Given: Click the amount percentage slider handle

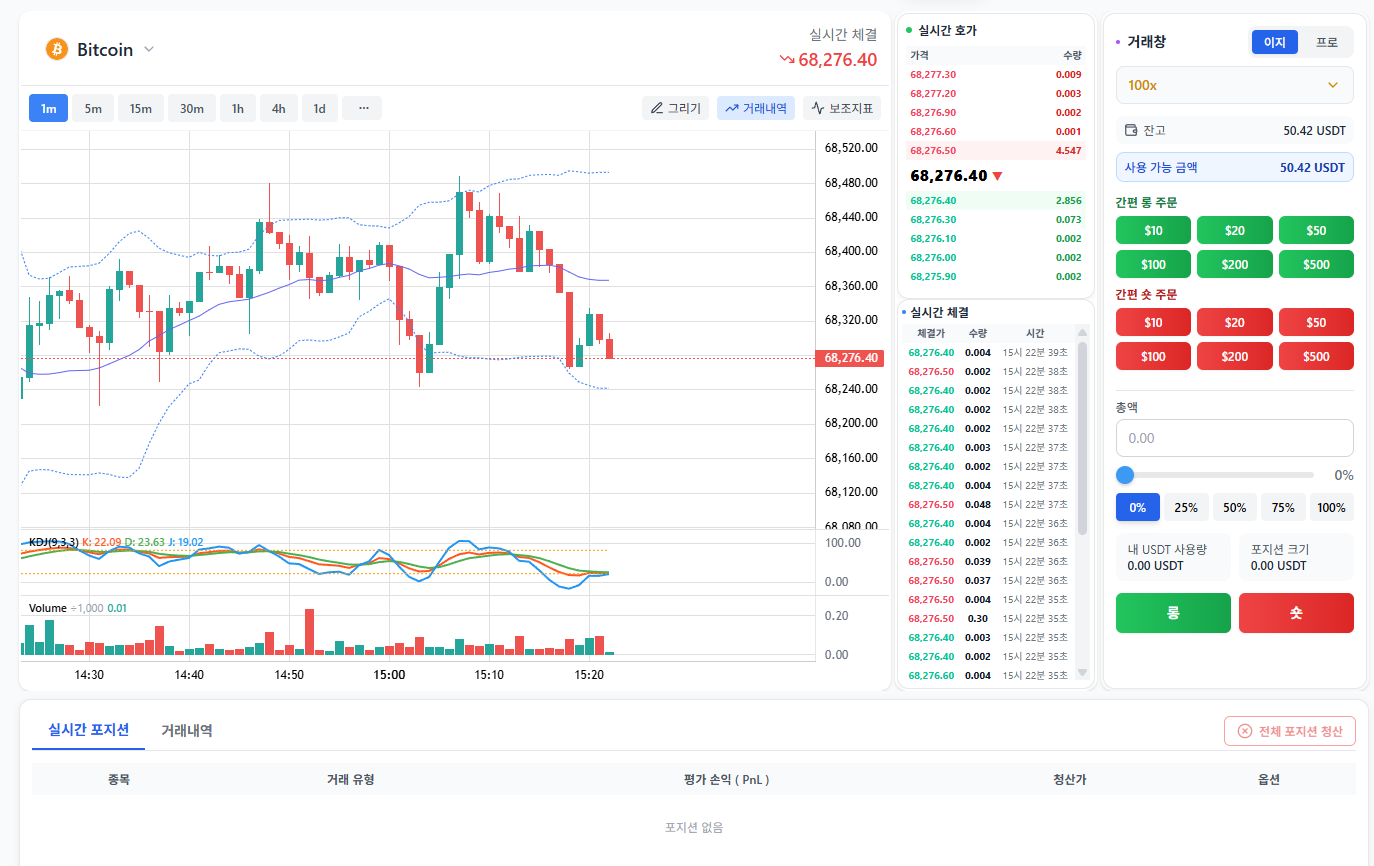Looking at the screenshot, I should pyautogui.click(x=1125, y=475).
